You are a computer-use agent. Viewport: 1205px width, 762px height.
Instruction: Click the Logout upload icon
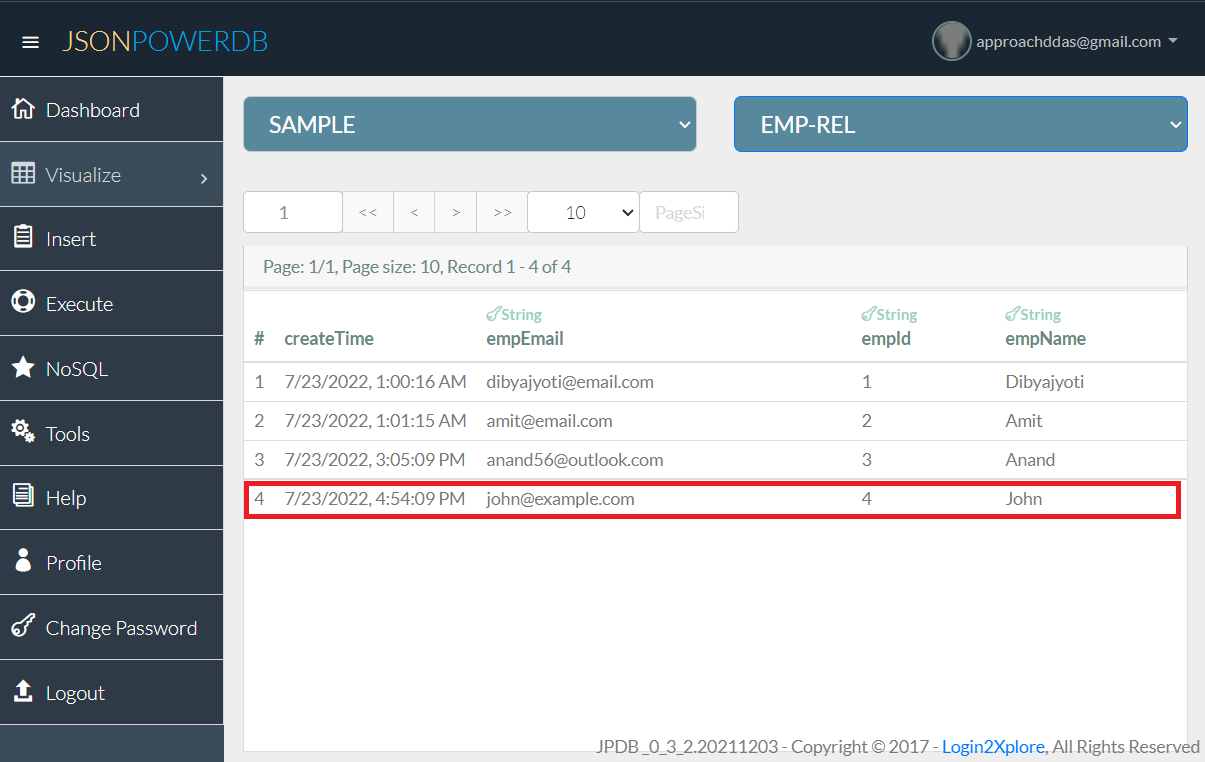point(23,692)
